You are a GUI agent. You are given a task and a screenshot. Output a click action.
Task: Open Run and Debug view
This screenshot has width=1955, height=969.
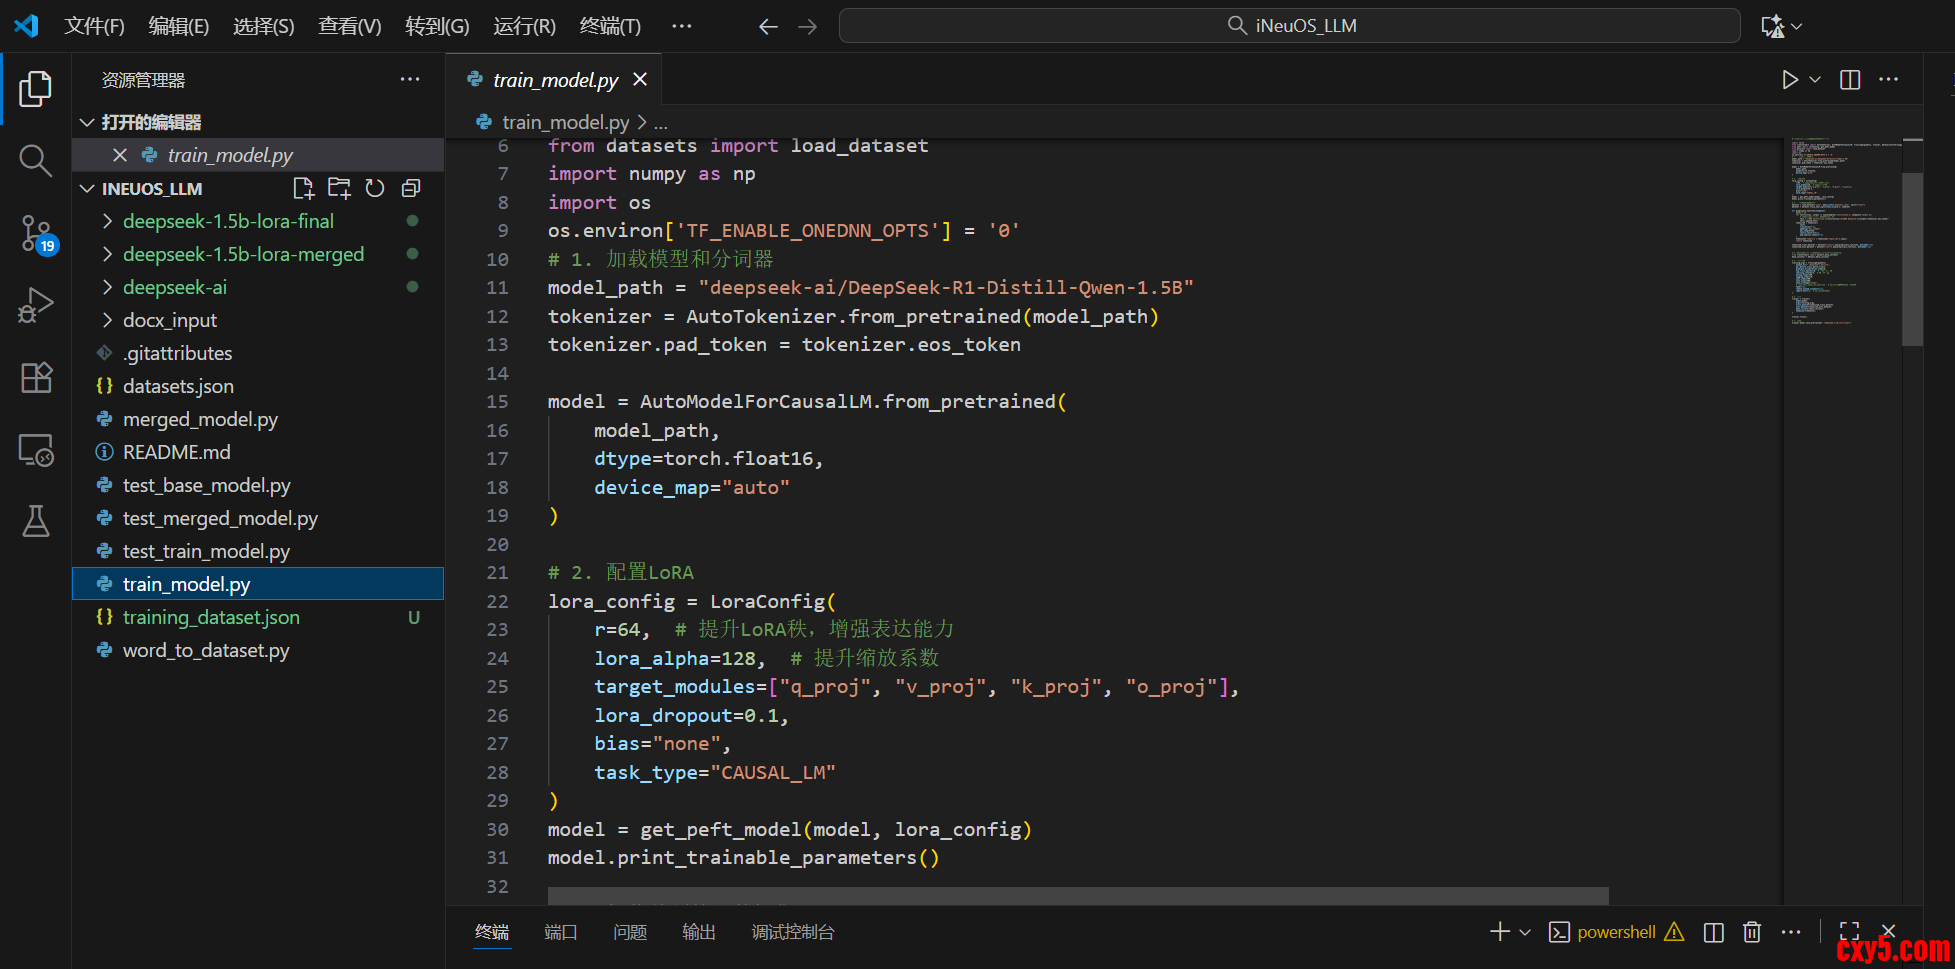click(x=36, y=305)
